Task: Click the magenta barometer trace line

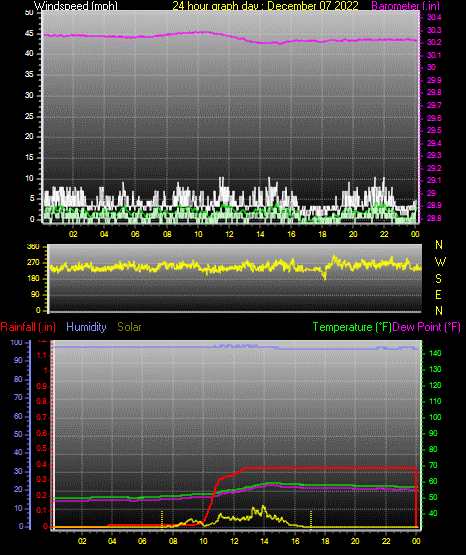Action: tap(230, 36)
